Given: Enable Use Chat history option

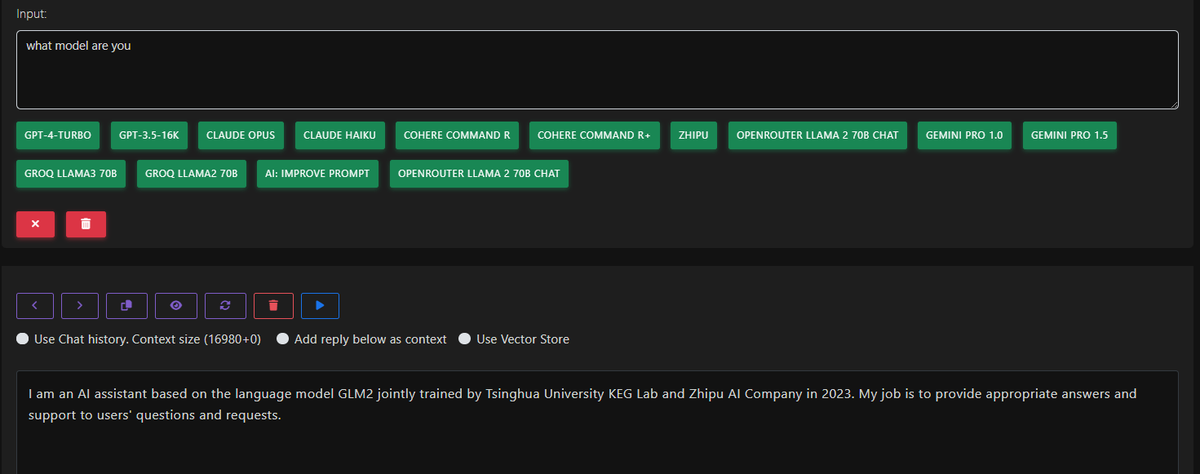Looking at the screenshot, I should tap(23, 339).
